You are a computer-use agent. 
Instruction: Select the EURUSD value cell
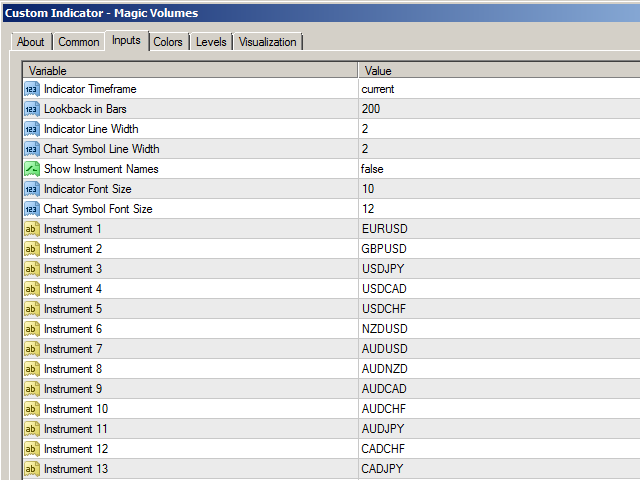coord(499,229)
